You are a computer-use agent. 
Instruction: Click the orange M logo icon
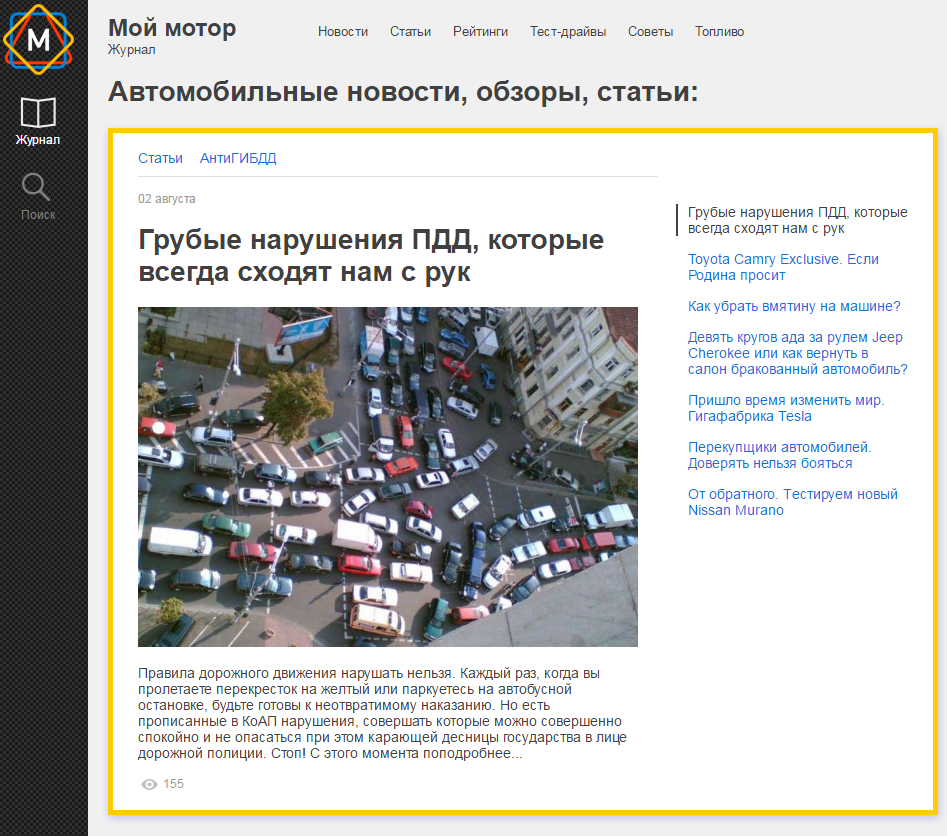(x=38, y=39)
